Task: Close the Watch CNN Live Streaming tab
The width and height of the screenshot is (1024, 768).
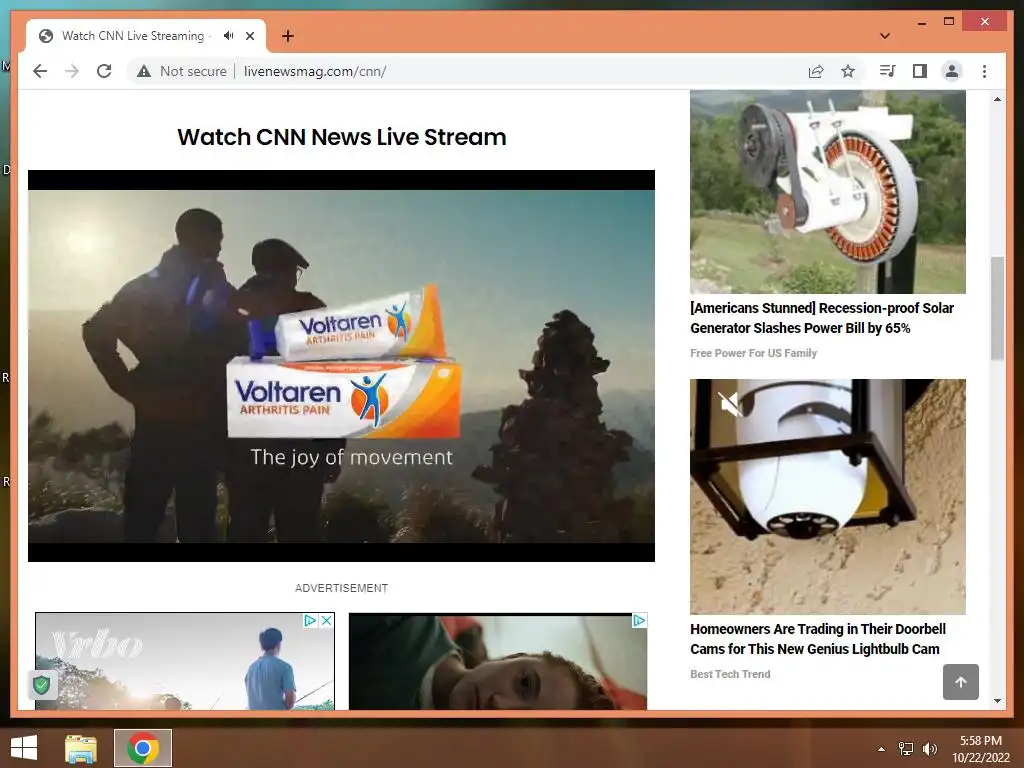Action: point(249,36)
